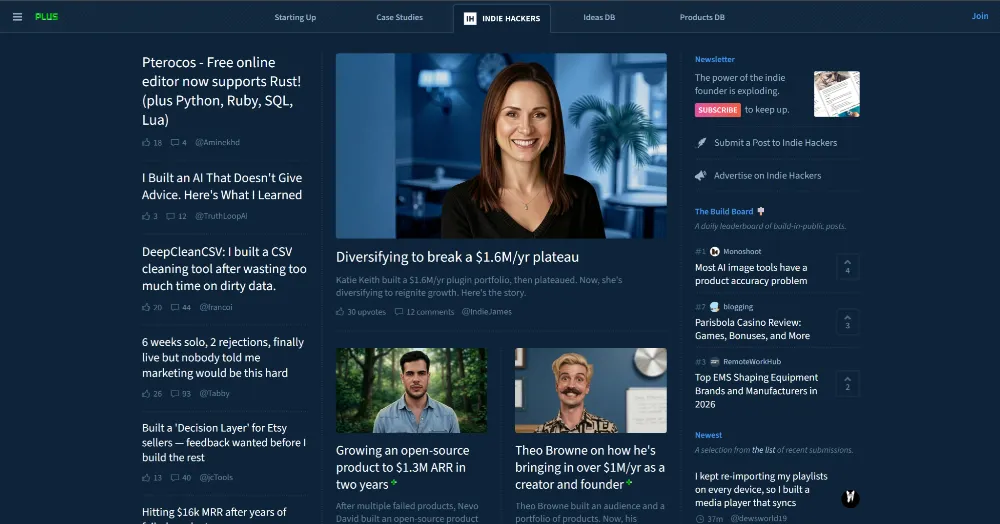1000x524 pixels.
Task: Open 'Top EMS Shaping Equipment Brands' post title
Action: 756,391
